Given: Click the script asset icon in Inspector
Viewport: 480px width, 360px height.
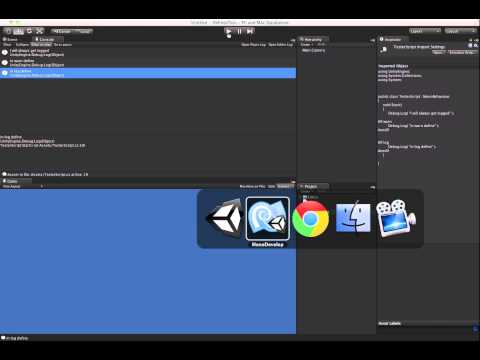Looking at the screenshot, I should coord(384,50).
